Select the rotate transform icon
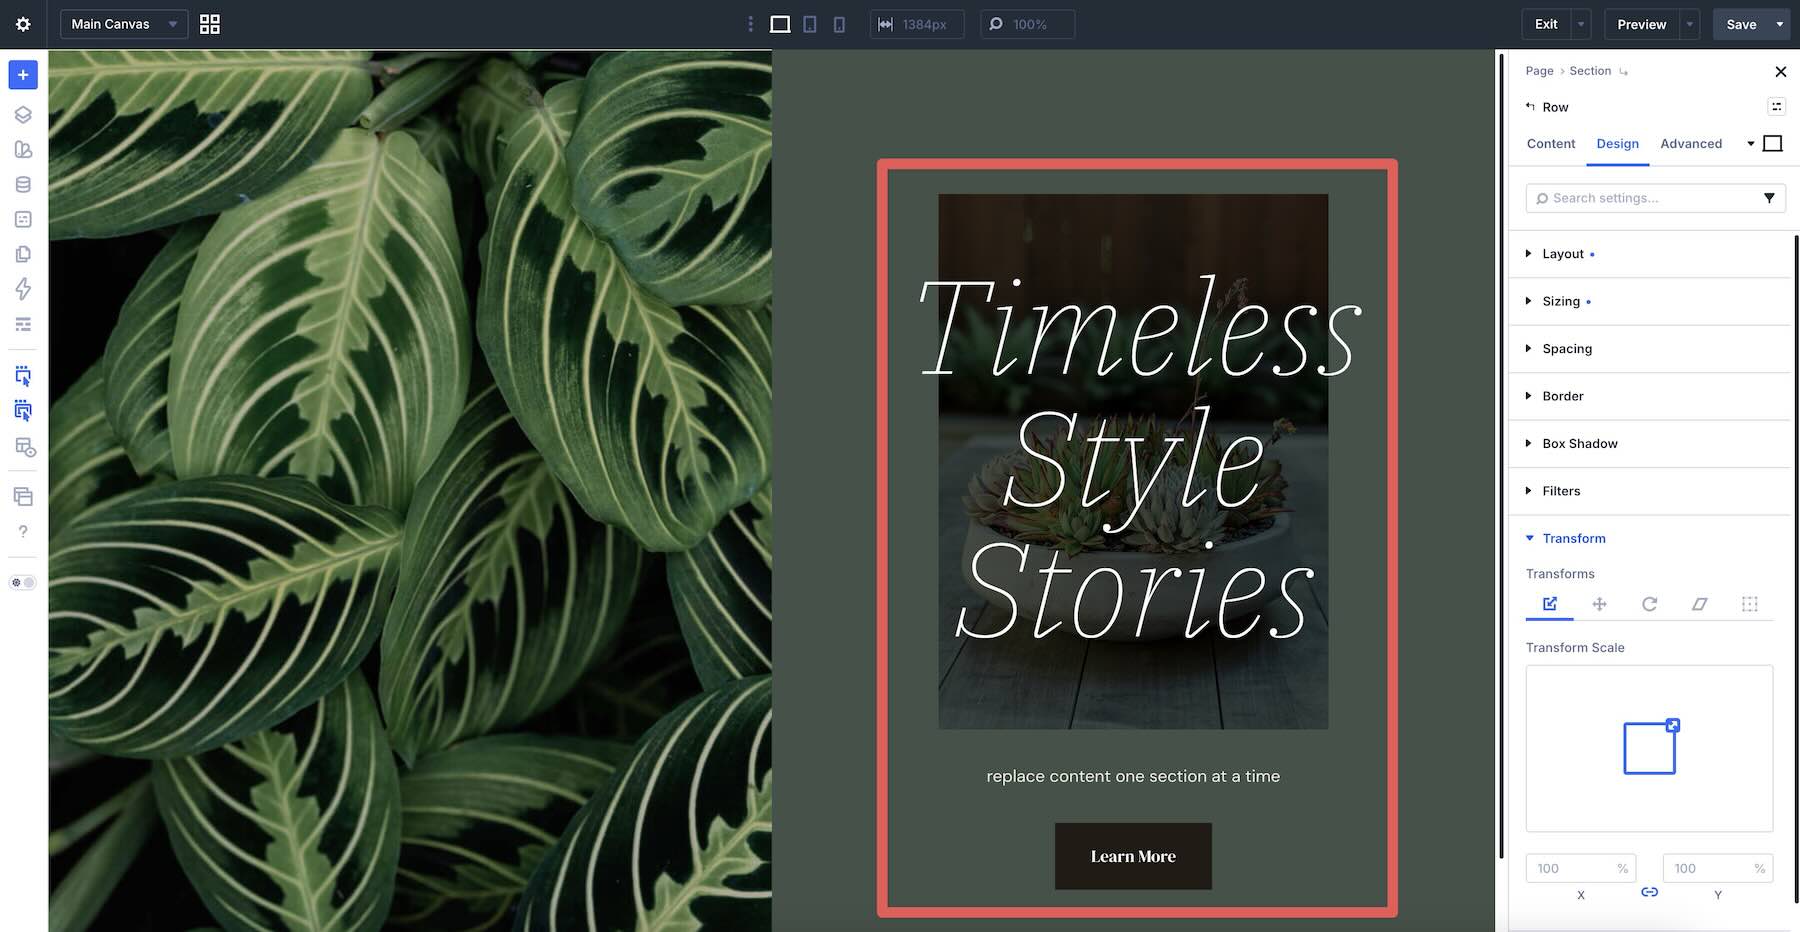This screenshot has width=1800, height=932. coord(1650,604)
